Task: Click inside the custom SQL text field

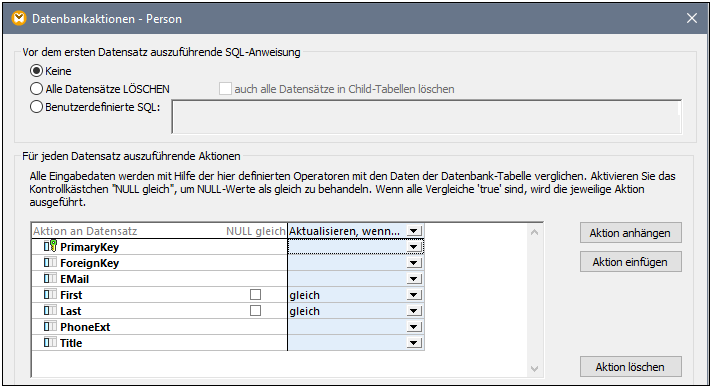Action: [x=426, y=117]
